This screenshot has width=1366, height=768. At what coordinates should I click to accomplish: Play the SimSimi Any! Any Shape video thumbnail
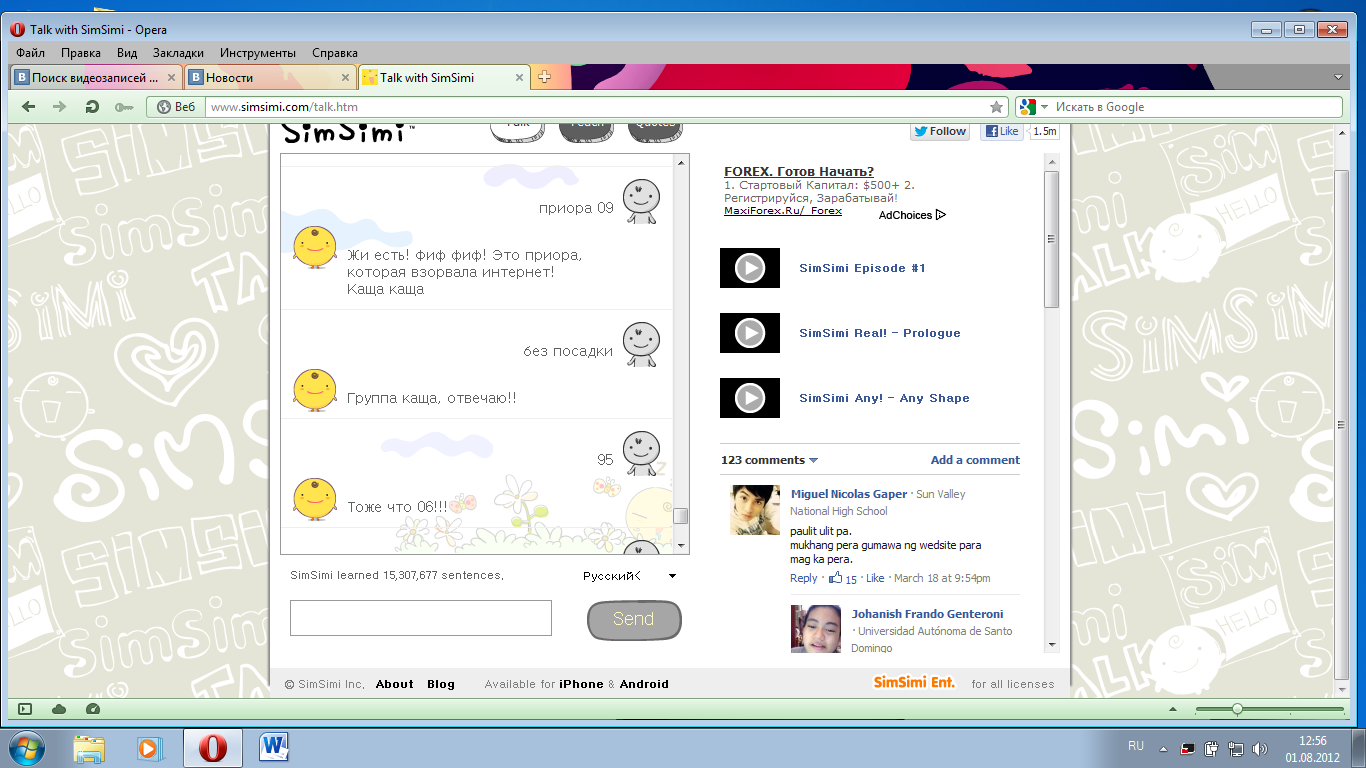pyautogui.click(x=750, y=398)
